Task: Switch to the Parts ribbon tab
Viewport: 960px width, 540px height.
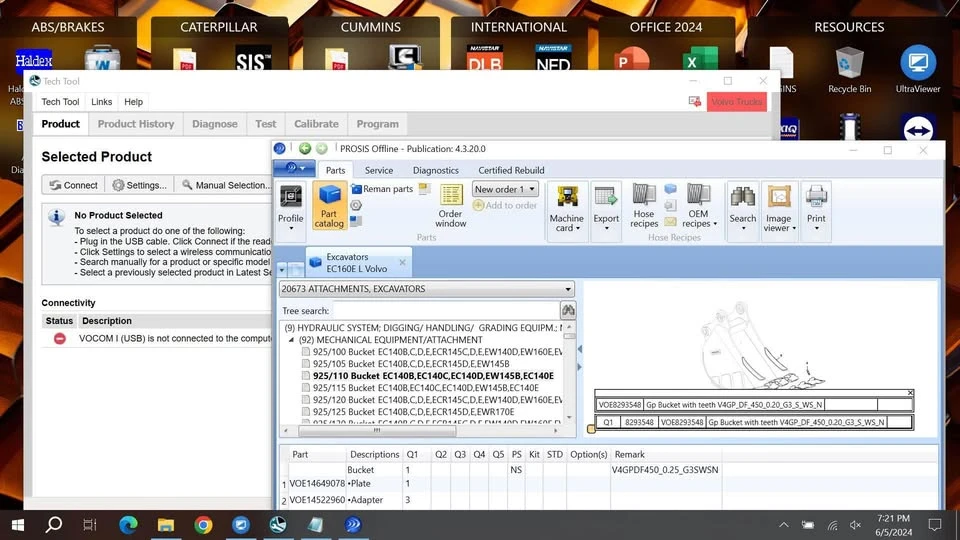Action: 336,170
